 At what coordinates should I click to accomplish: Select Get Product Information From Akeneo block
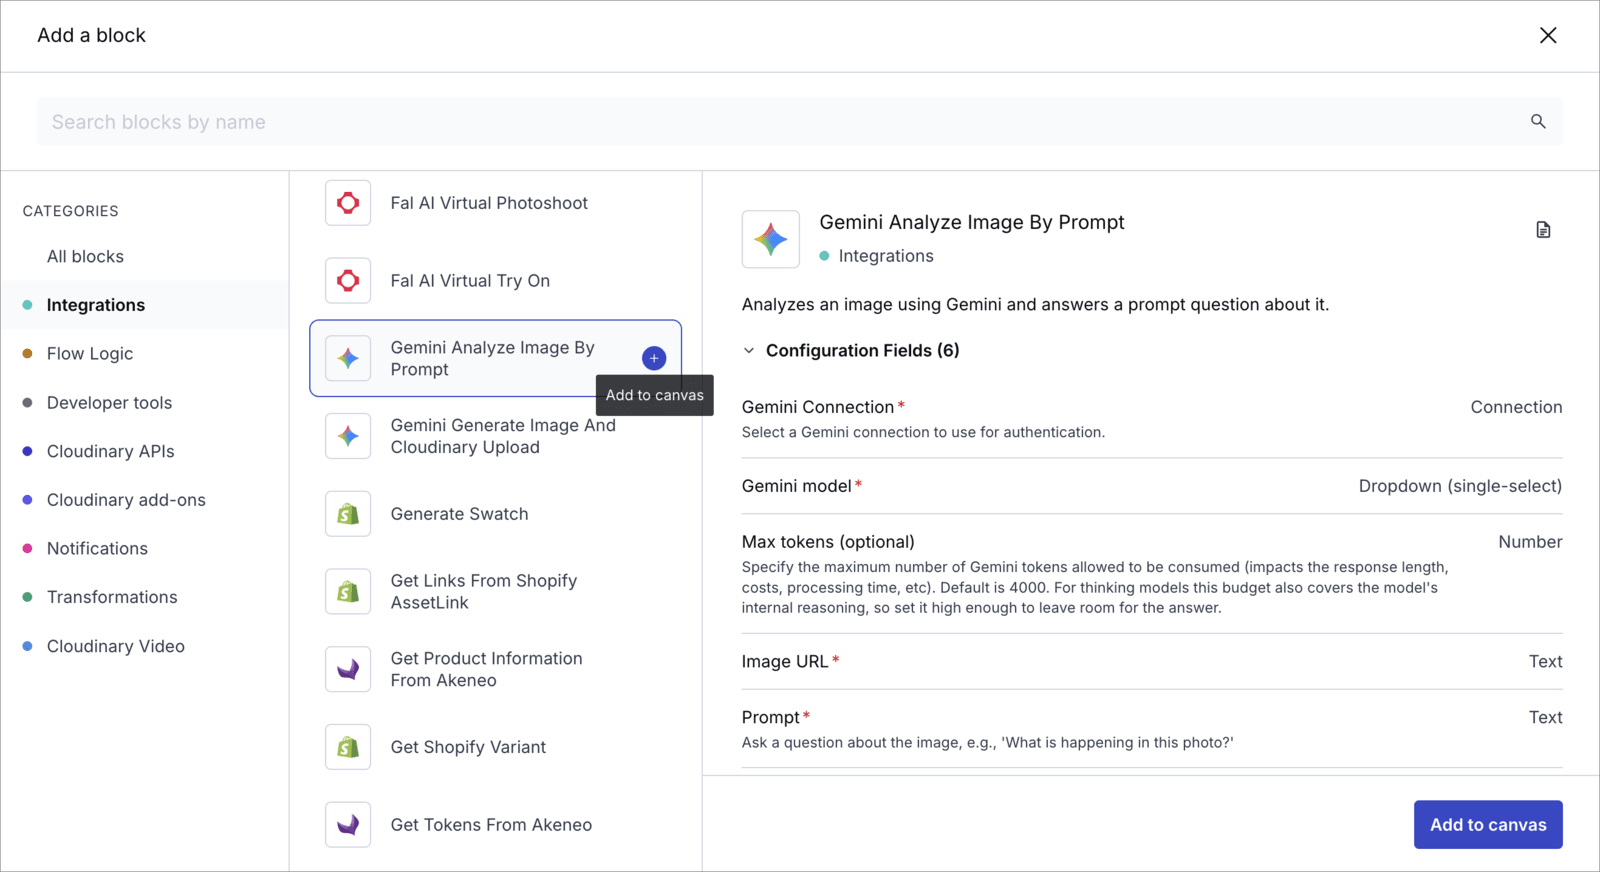496,669
